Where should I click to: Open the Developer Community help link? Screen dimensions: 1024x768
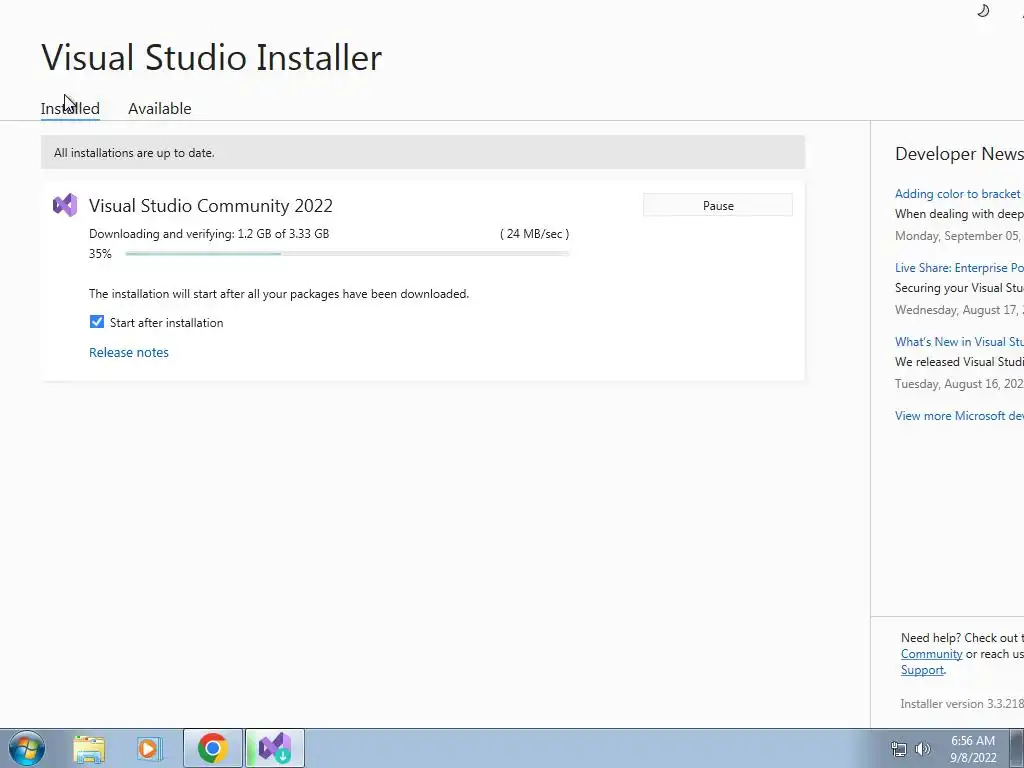pyautogui.click(x=931, y=654)
